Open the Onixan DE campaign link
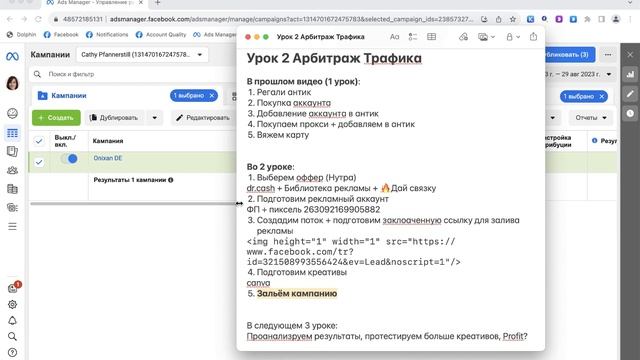This screenshot has height=360, width=640. [x=108, y=158]
